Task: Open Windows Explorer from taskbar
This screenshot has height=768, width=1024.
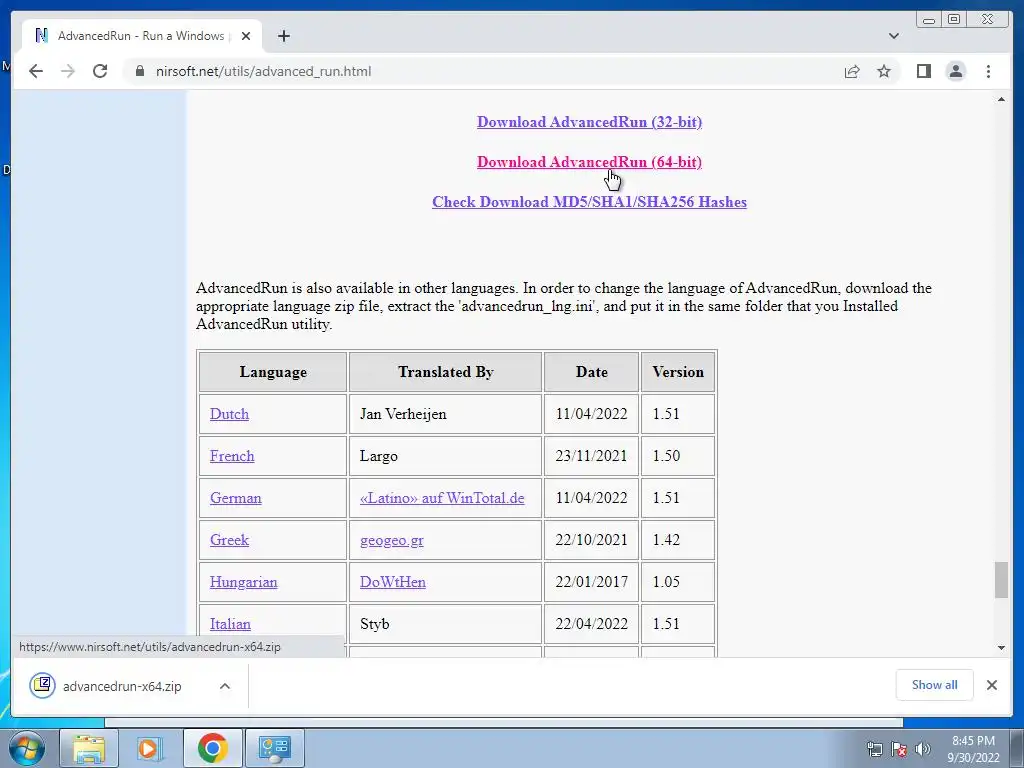Action: click(89, 748)
